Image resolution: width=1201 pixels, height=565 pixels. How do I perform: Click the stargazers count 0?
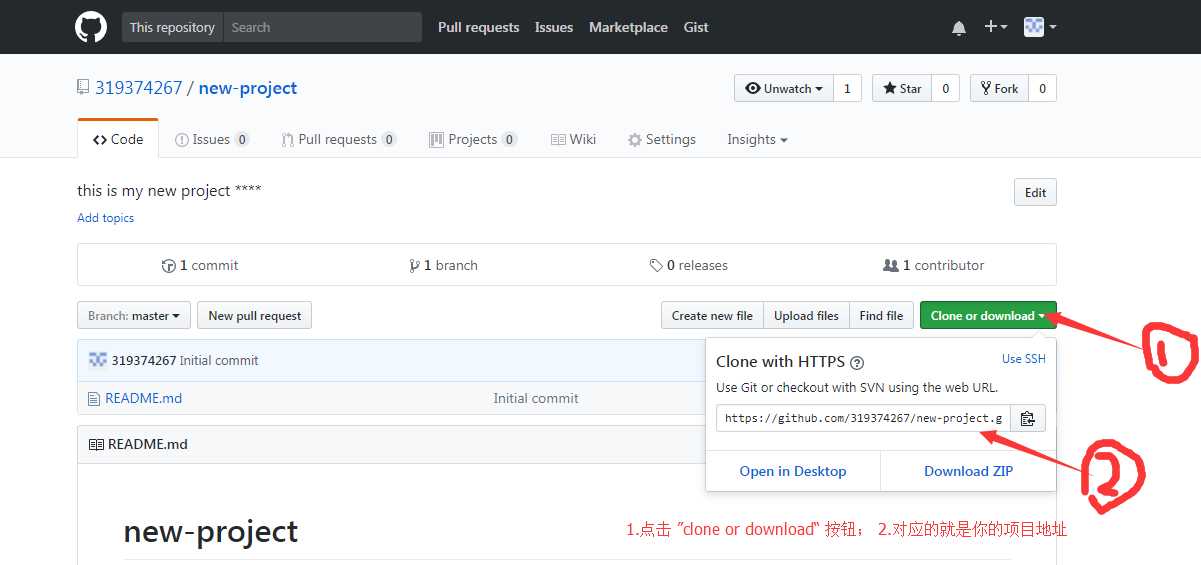[945, 88]
